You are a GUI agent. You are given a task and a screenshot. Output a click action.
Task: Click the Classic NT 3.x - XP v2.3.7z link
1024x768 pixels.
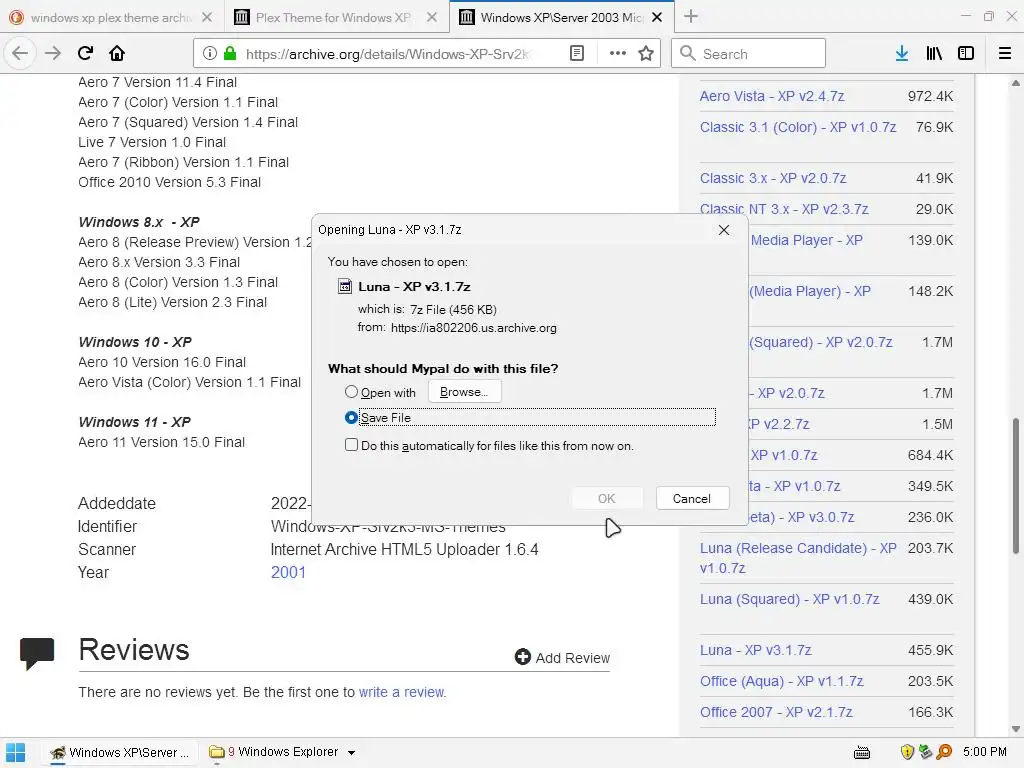pyautogui.click(x=784, y=209)
